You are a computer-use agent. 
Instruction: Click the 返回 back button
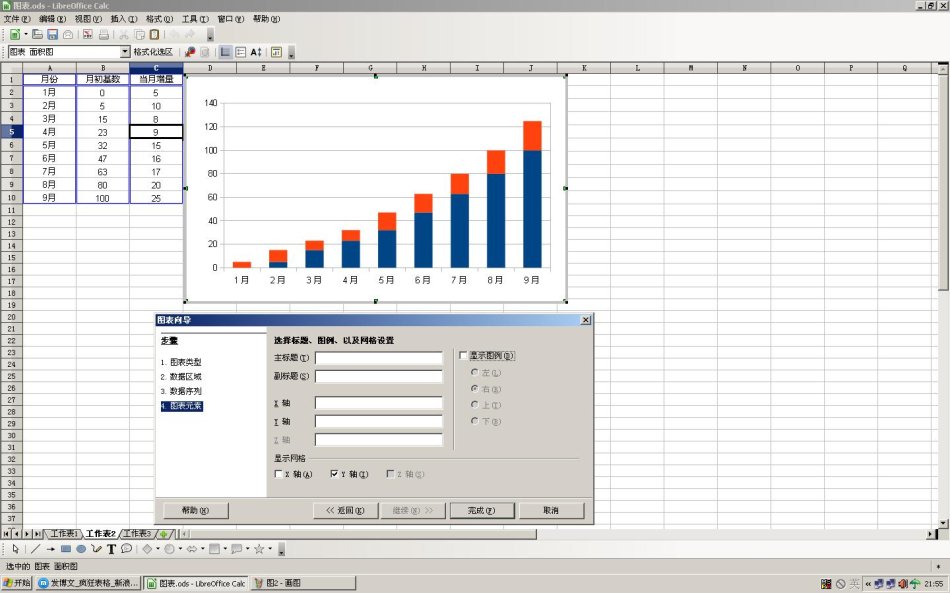345,511
